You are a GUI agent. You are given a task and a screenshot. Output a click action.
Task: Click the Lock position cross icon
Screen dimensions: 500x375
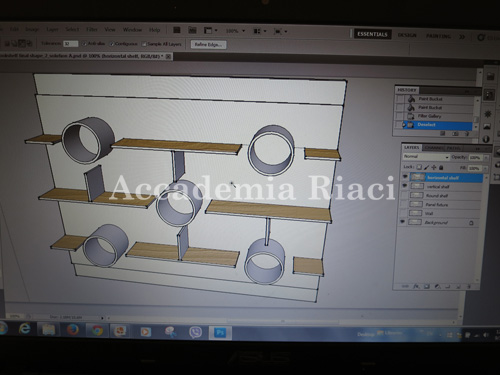(x=434, y=167)
